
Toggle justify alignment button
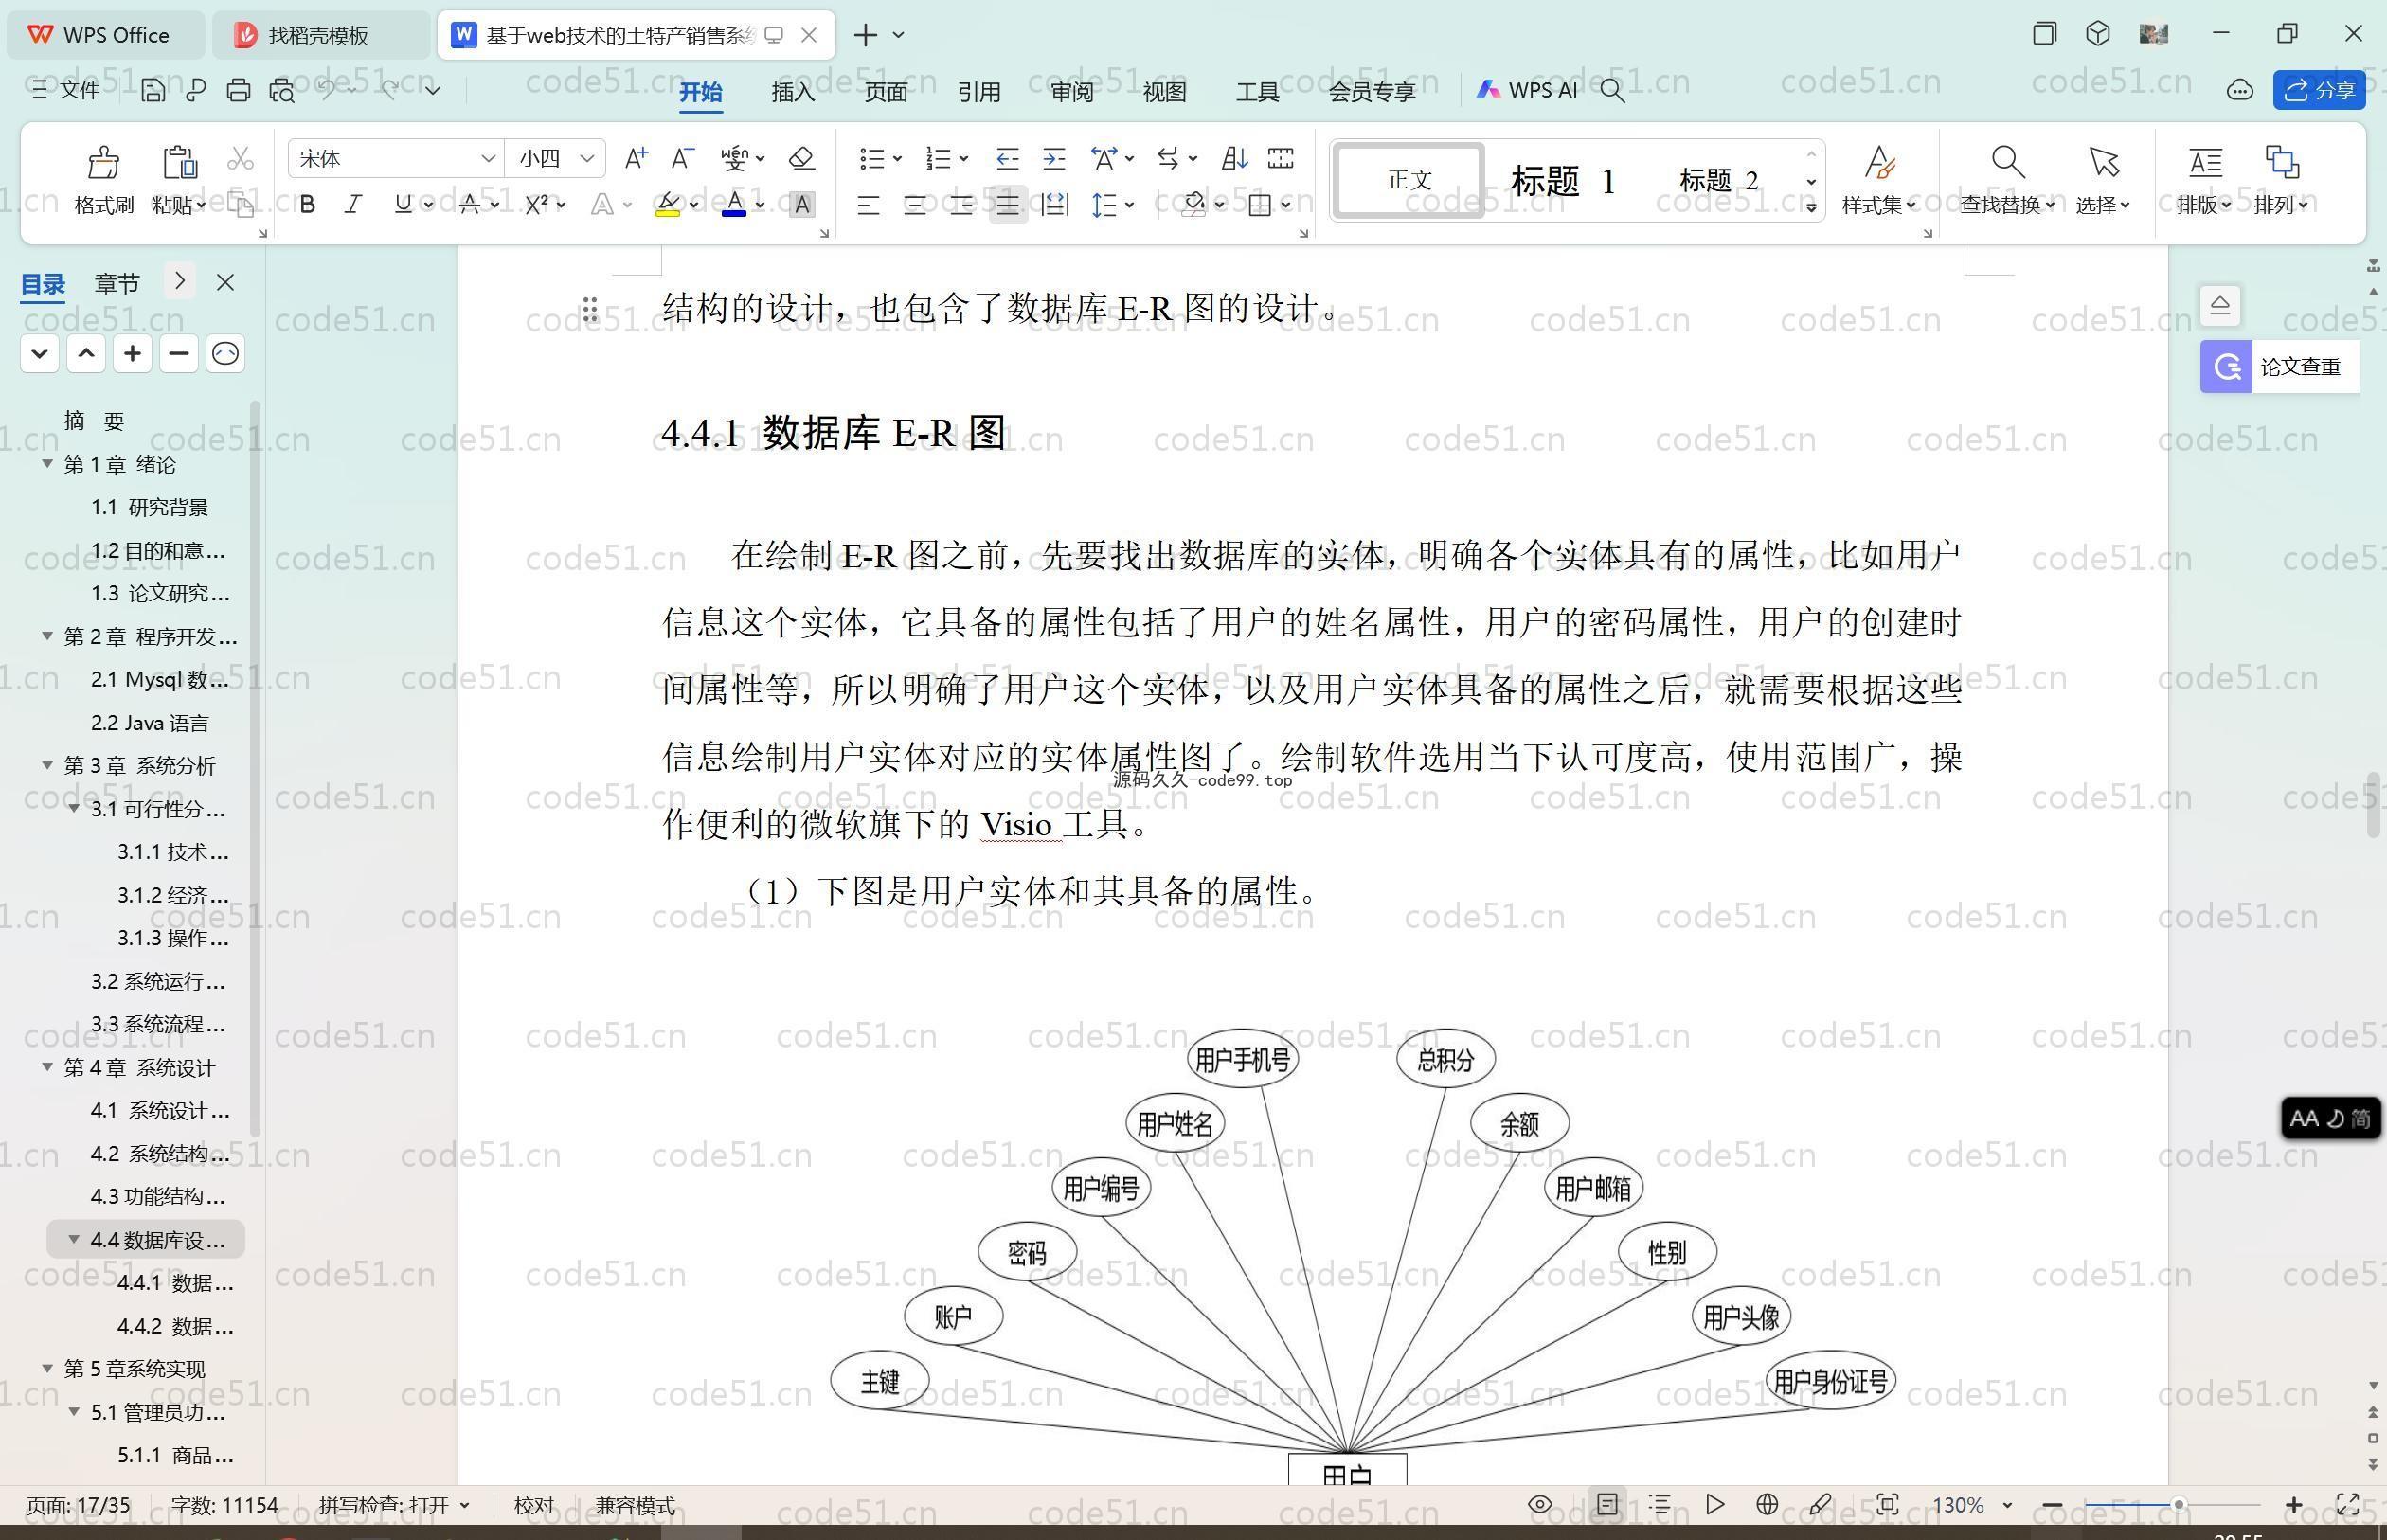pos(1007,205)
